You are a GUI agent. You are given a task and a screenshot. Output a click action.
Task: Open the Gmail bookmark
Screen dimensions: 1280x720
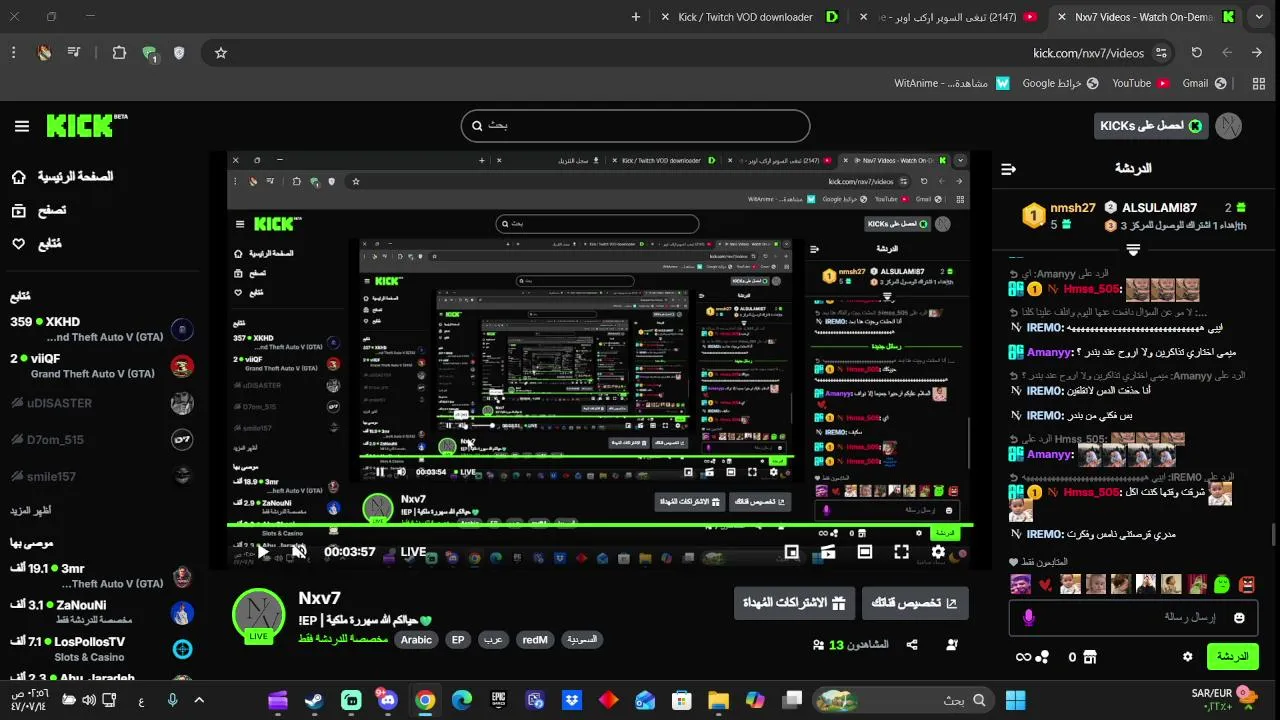(x=1204, y=84)
